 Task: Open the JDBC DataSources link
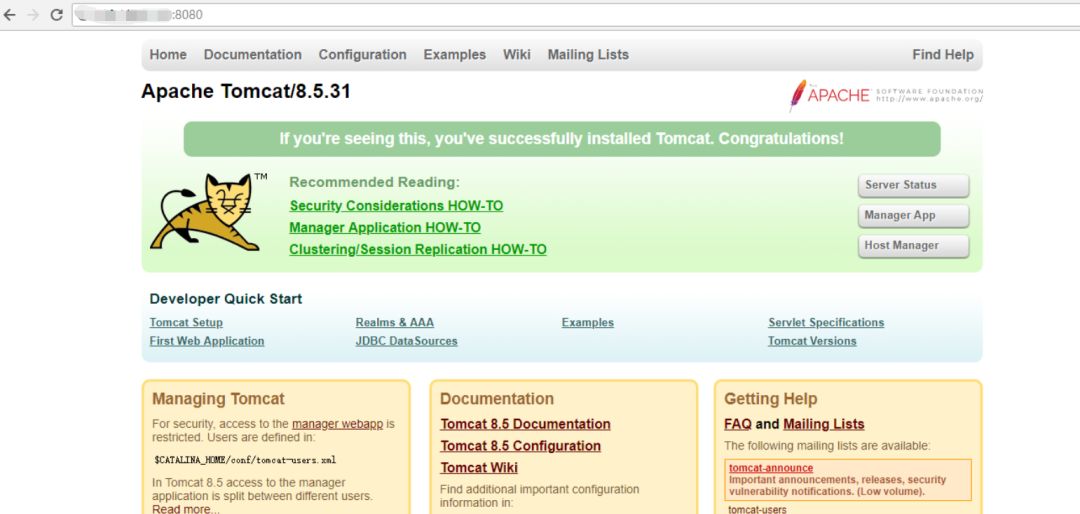pos(406,341)
